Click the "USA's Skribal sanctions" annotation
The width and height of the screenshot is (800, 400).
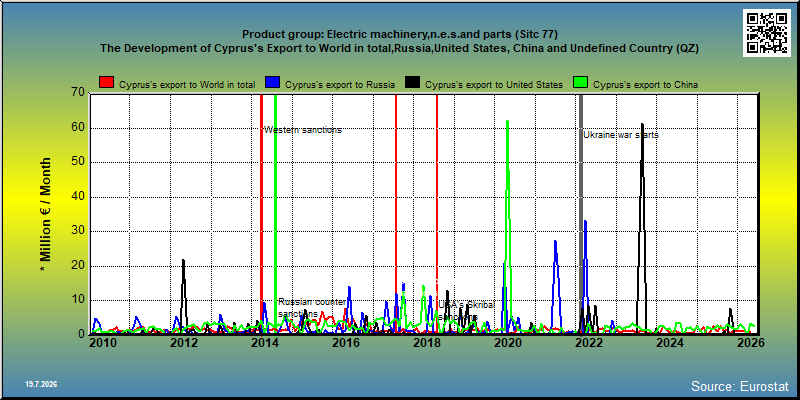(x=466, y=311)
